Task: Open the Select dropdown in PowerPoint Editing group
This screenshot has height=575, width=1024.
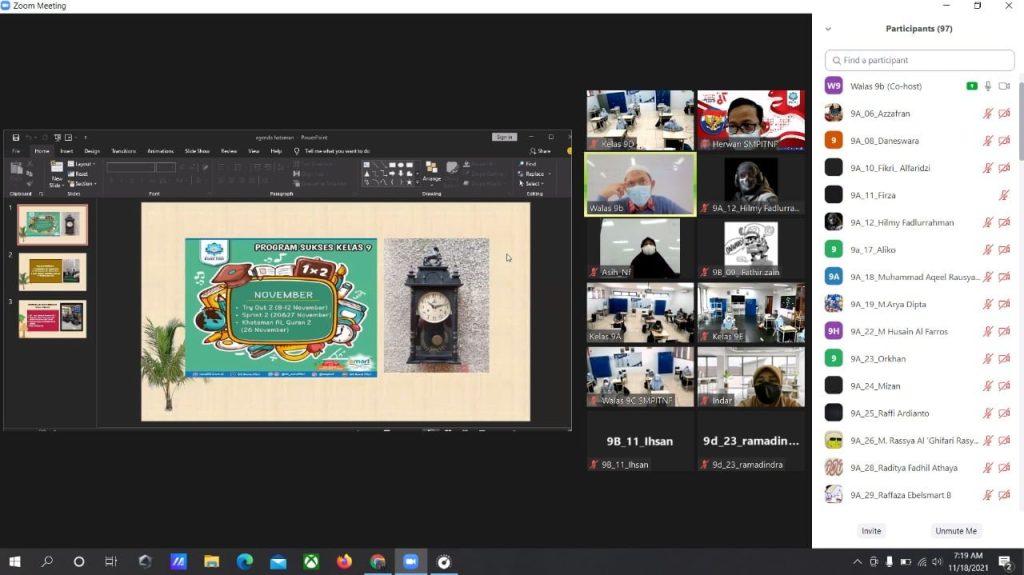Action: (x=533, y=184)
